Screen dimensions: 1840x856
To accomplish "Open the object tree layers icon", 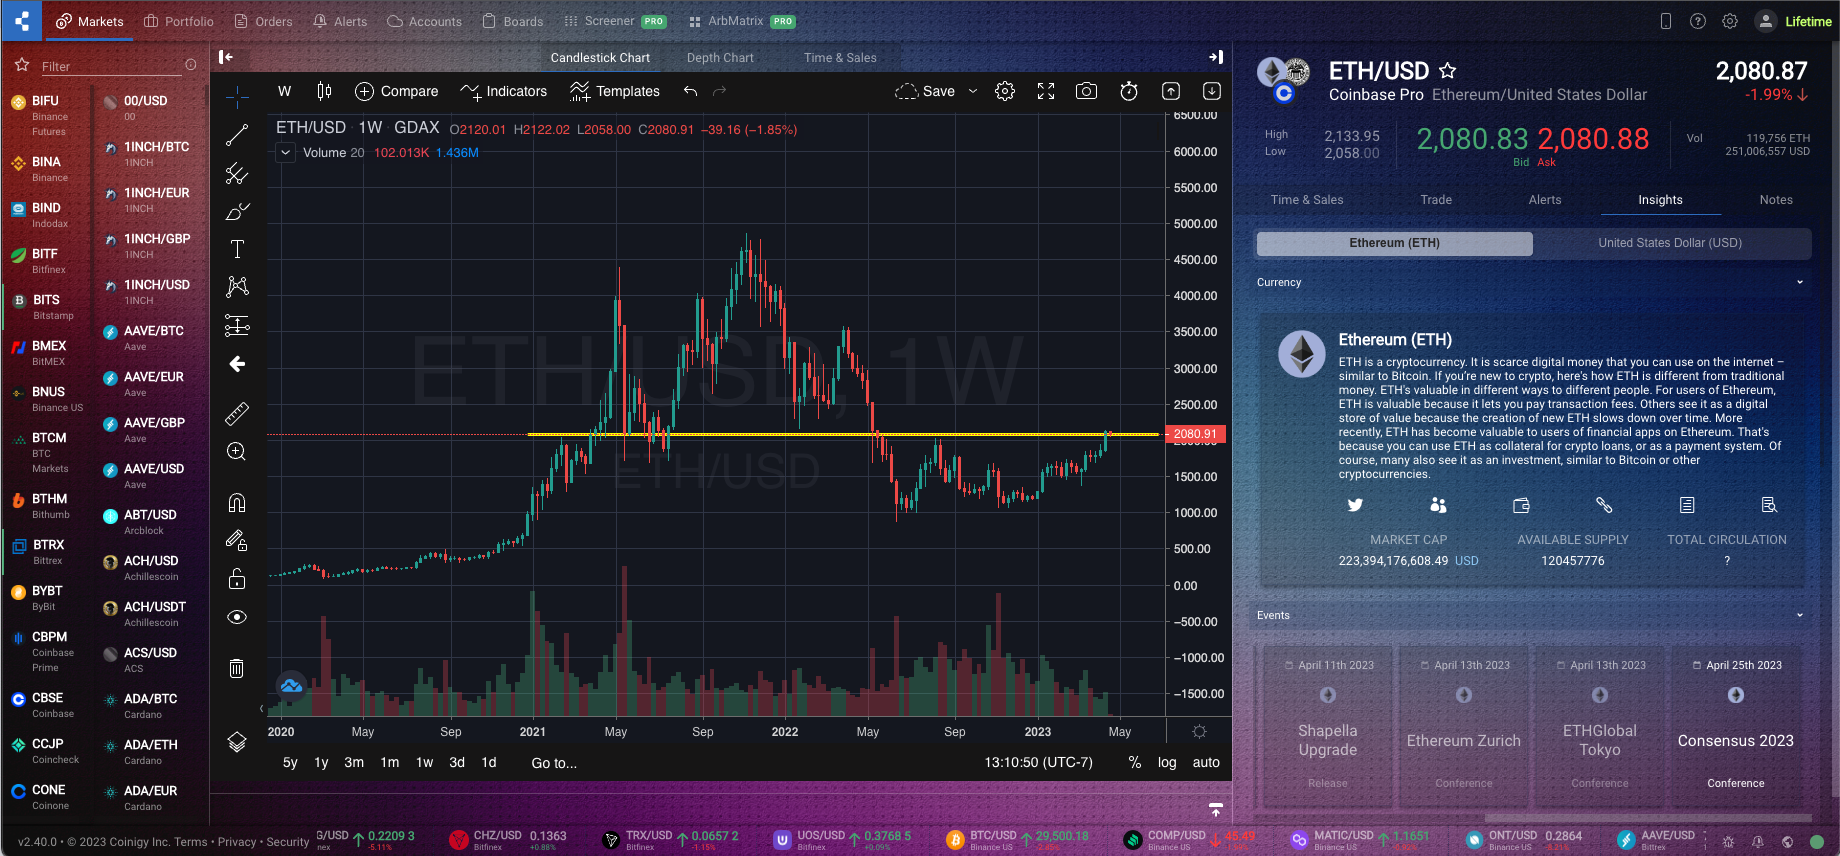I will click(x=237, y=742).
